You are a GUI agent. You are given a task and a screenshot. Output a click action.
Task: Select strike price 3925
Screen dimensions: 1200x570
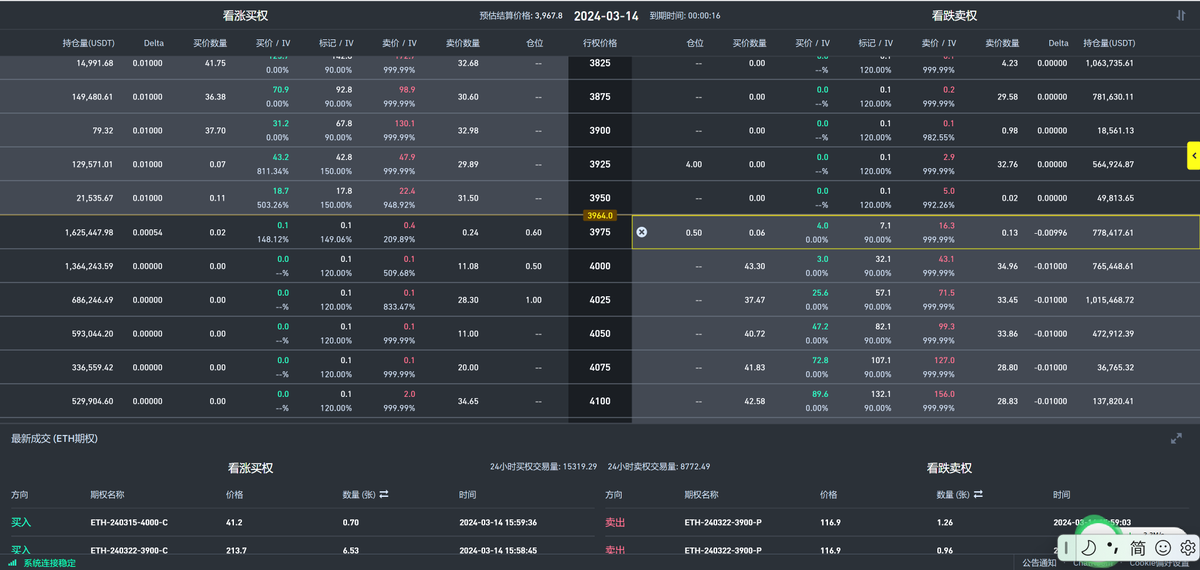click(600, 164)
